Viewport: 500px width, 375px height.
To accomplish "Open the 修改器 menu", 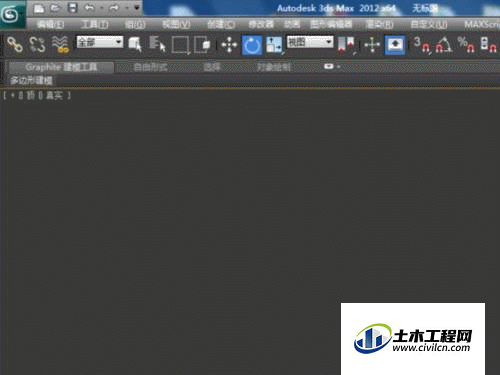I will [x=261, y=24].
